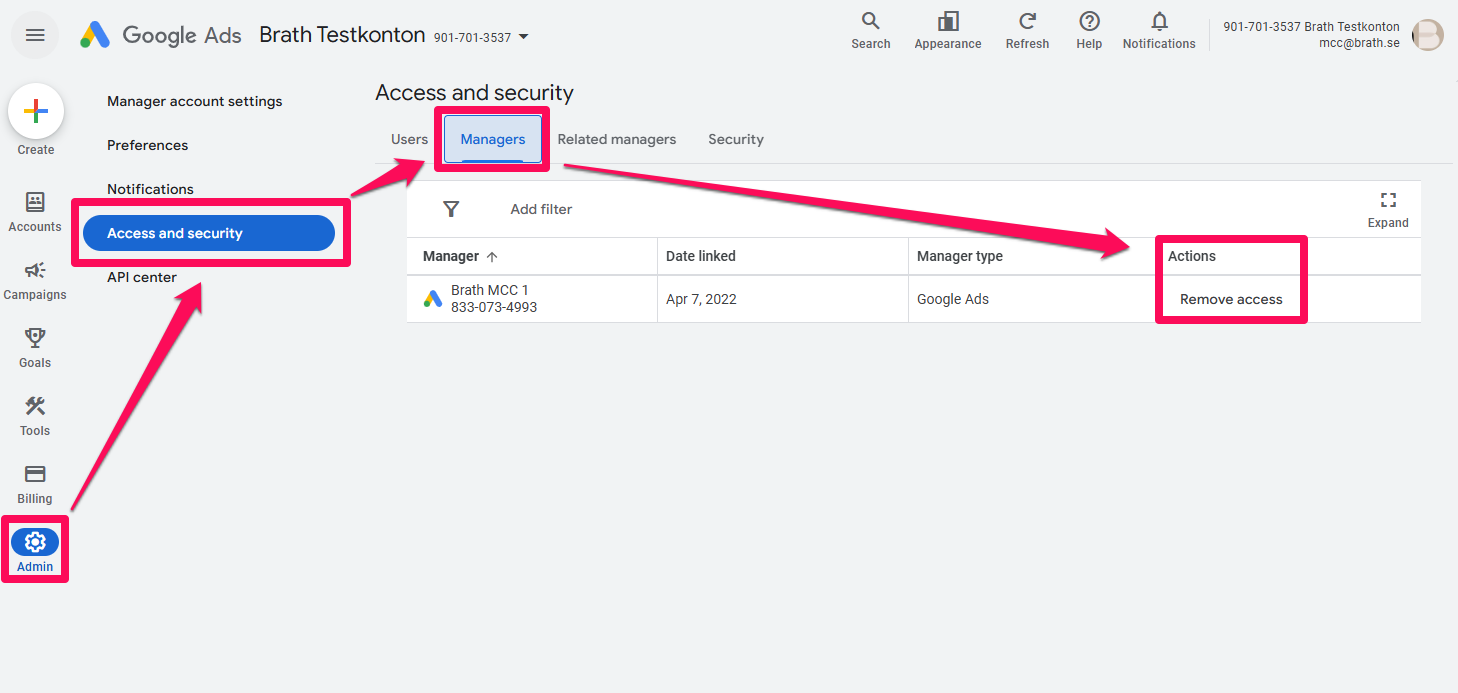Click Date linked column header
This screenshot has height=693, width=1458.
pos(701,256)
